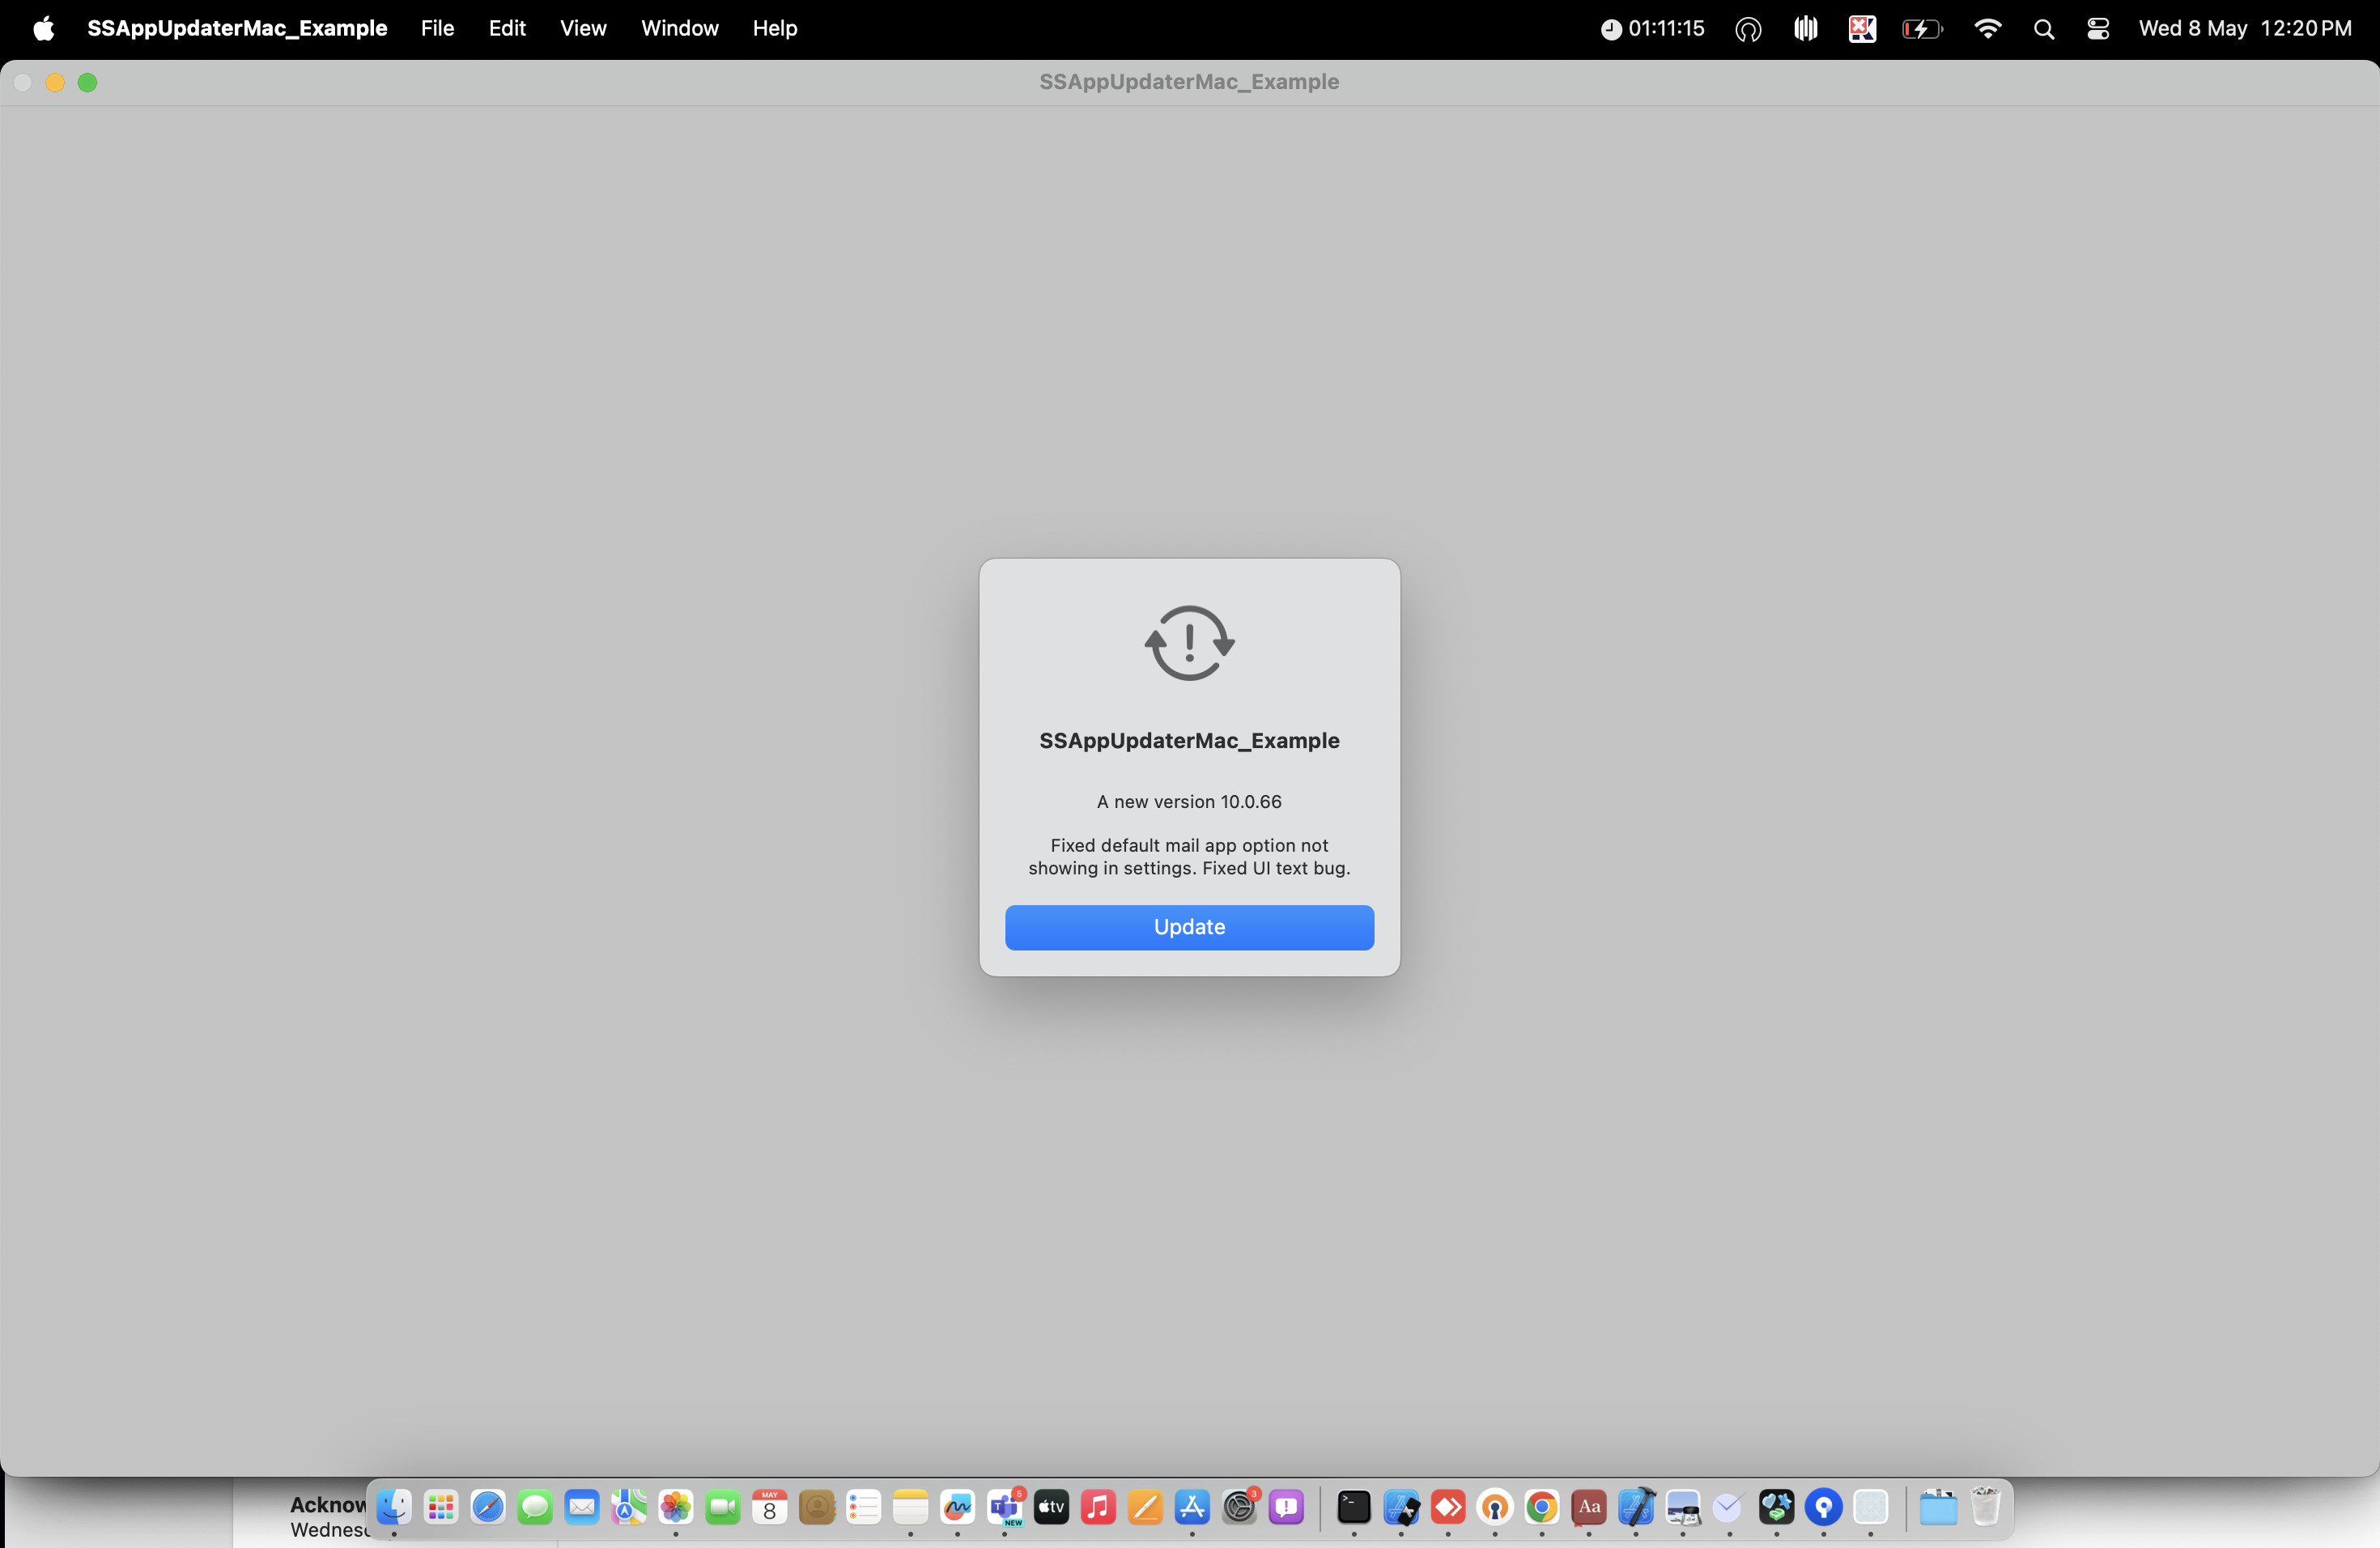Open the View menu
The width and height of the screenshot is (2380, 1548).
583,28
